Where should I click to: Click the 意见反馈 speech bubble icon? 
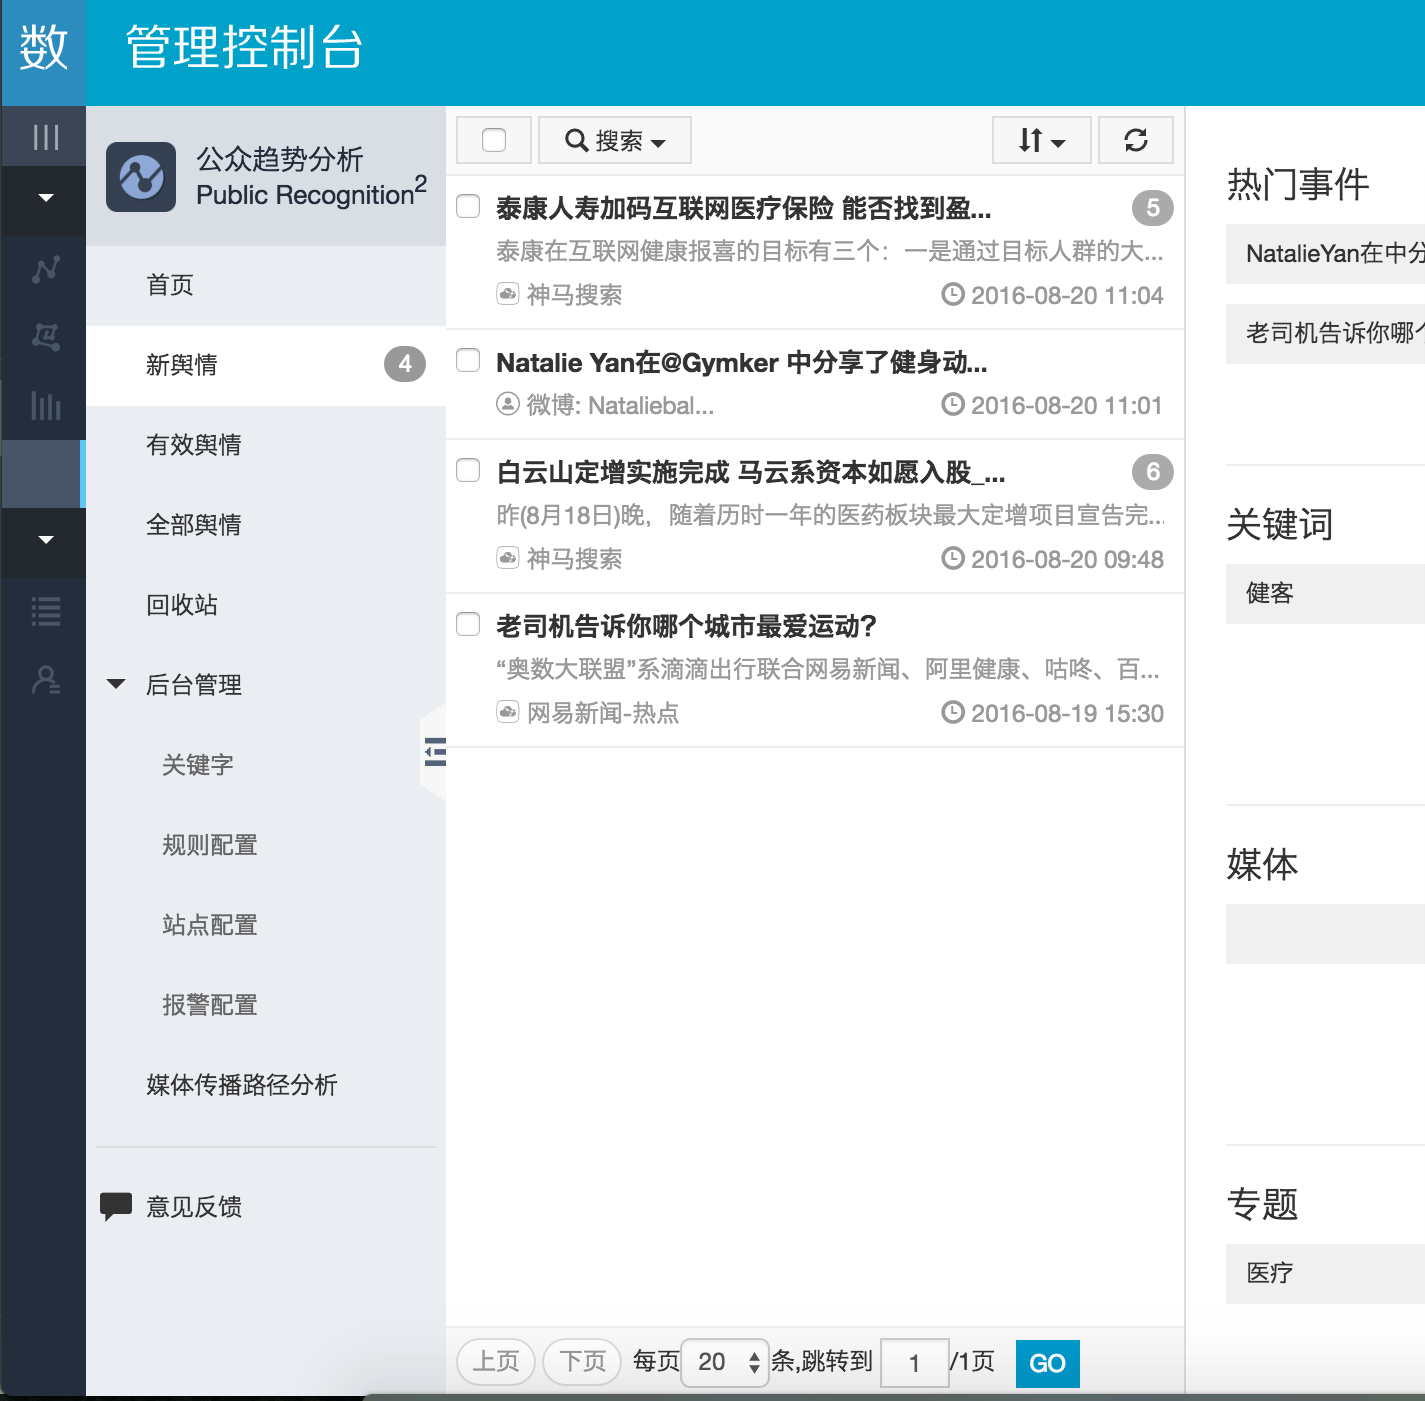click(116, 1207)
